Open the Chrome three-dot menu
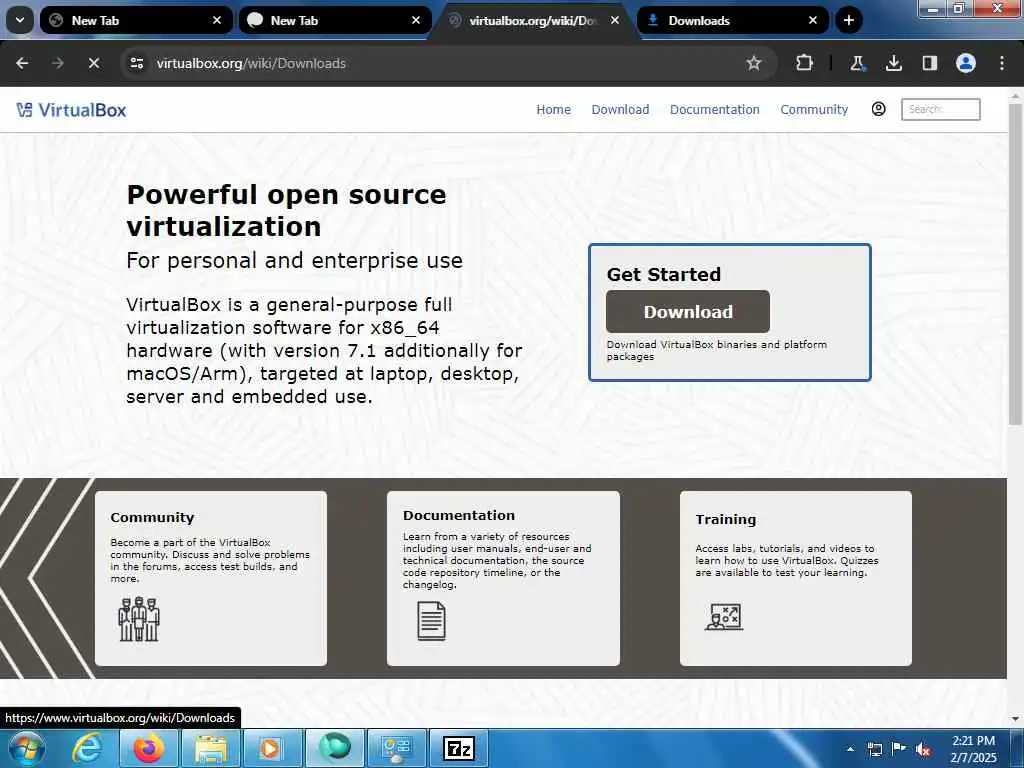1024x768 pixels. tap(1002, 63)
